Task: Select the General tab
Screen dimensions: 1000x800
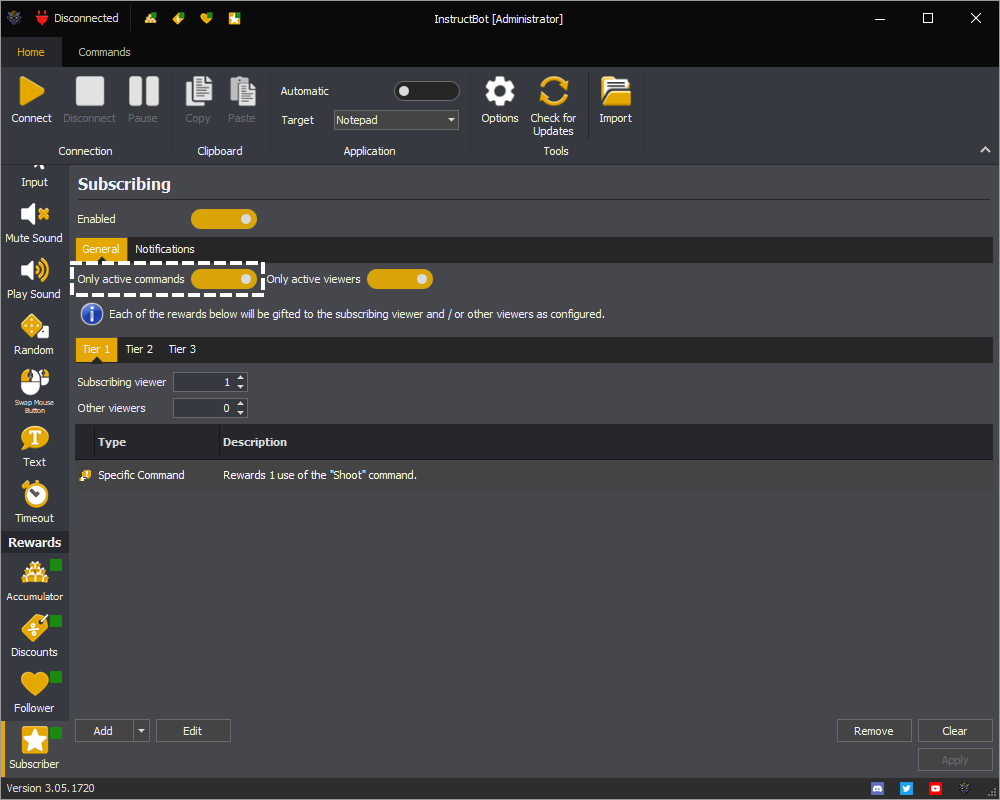Action: pyautogui.click(x=101, y=249)
